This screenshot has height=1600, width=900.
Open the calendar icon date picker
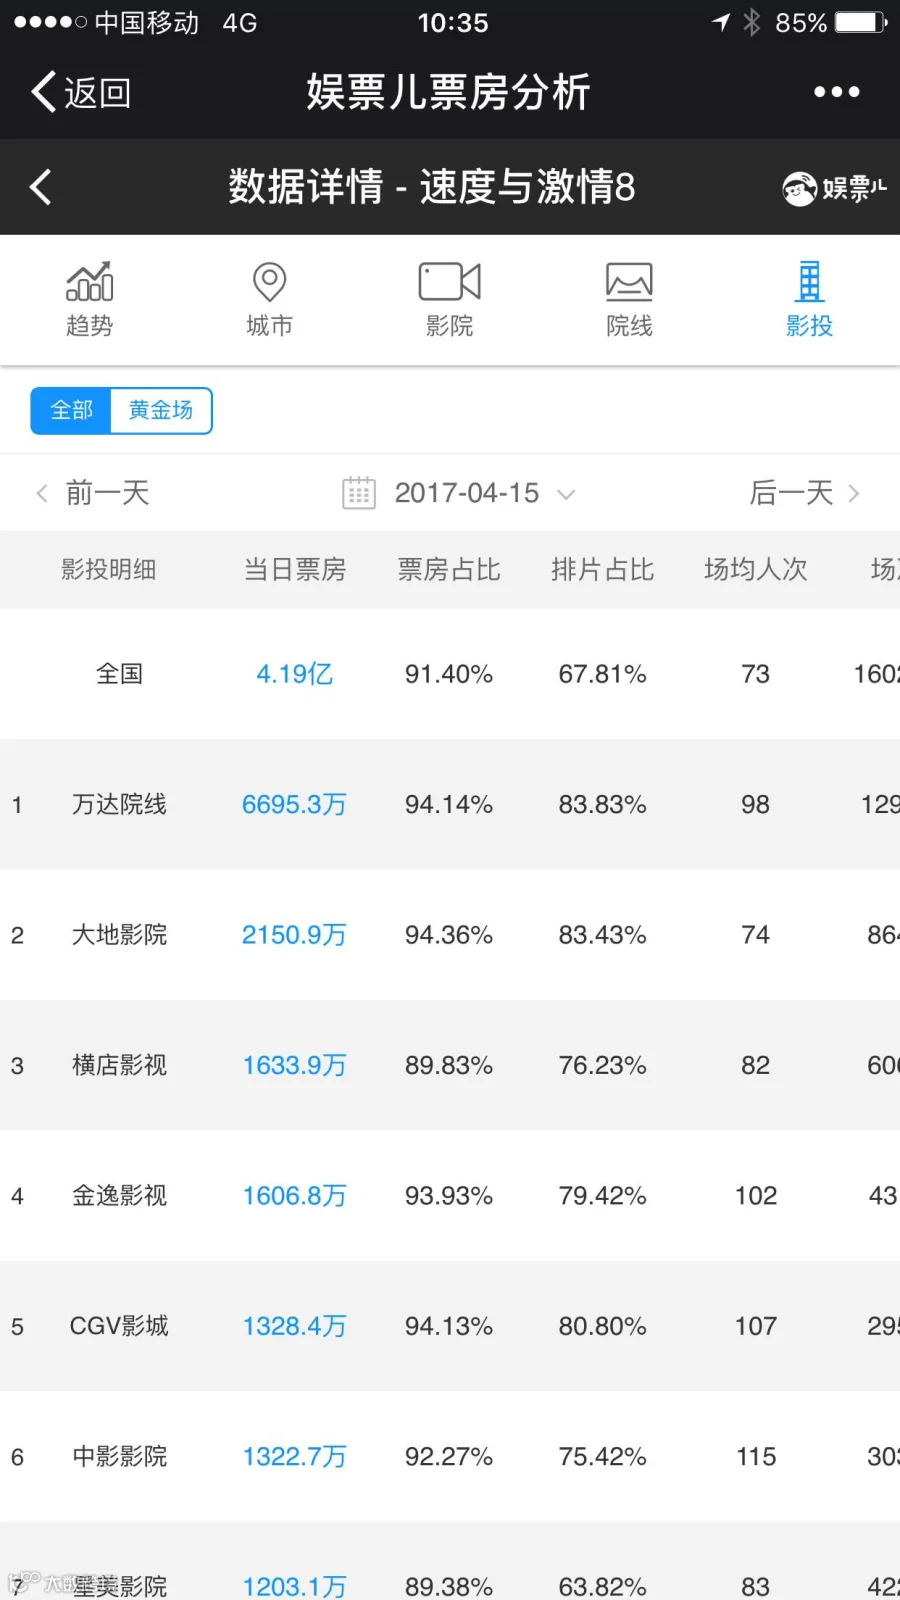(x=359, y=493)
